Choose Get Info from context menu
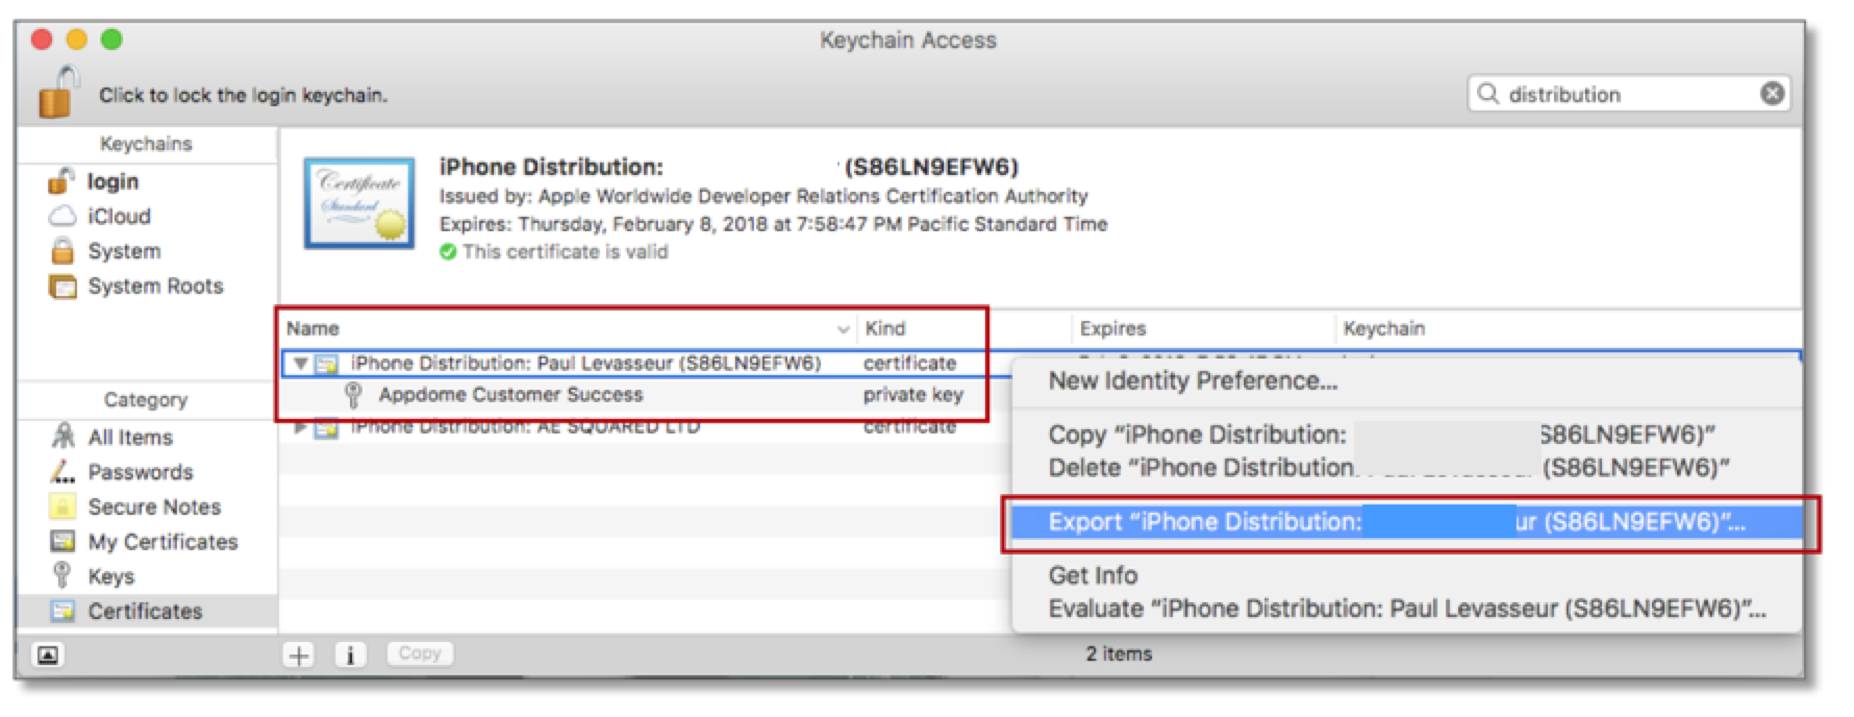 1092,576
